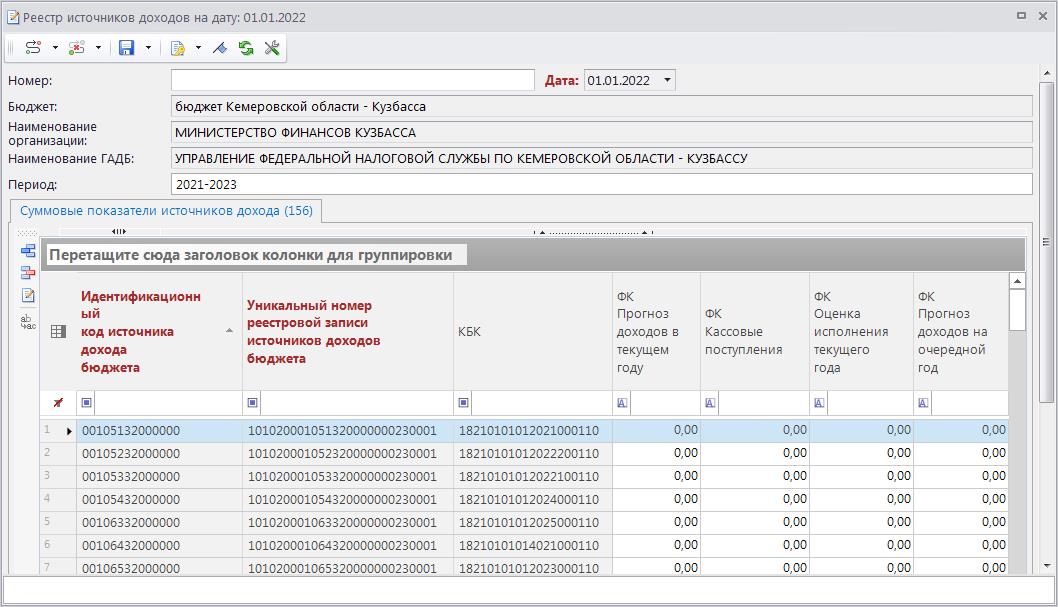Sort by Уникальный номер реестровой записи header

click(x=347, y=331)
